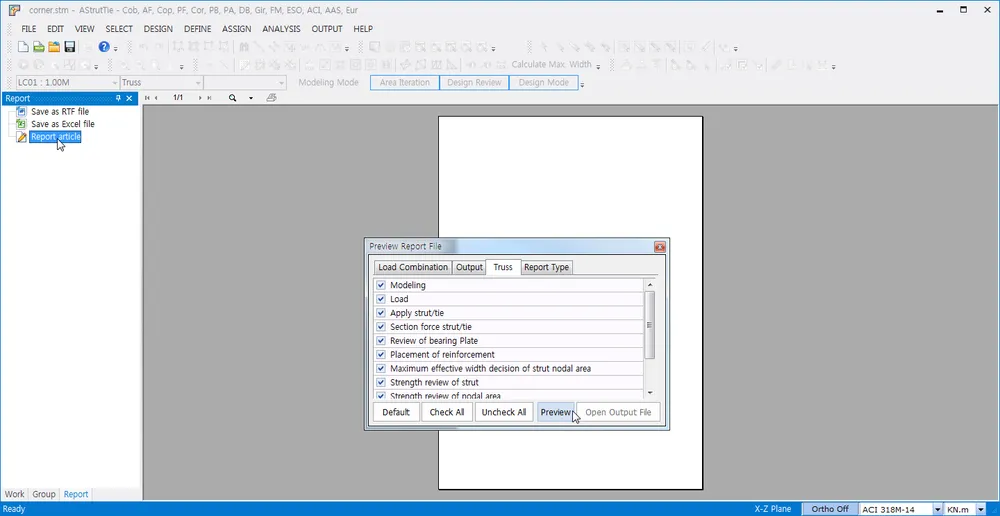Open the zoom level dropdown arrow

pos(251,98)
